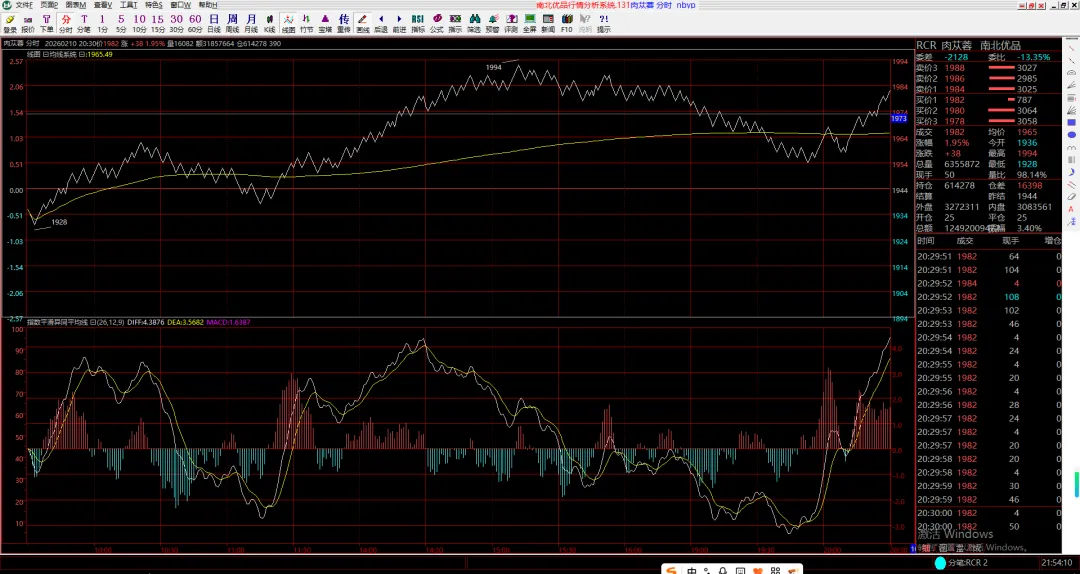Click the RCR 肉苁蓉 南北优品 title
The width and height of the screenshot is (1080, 574).
point(968,45)
